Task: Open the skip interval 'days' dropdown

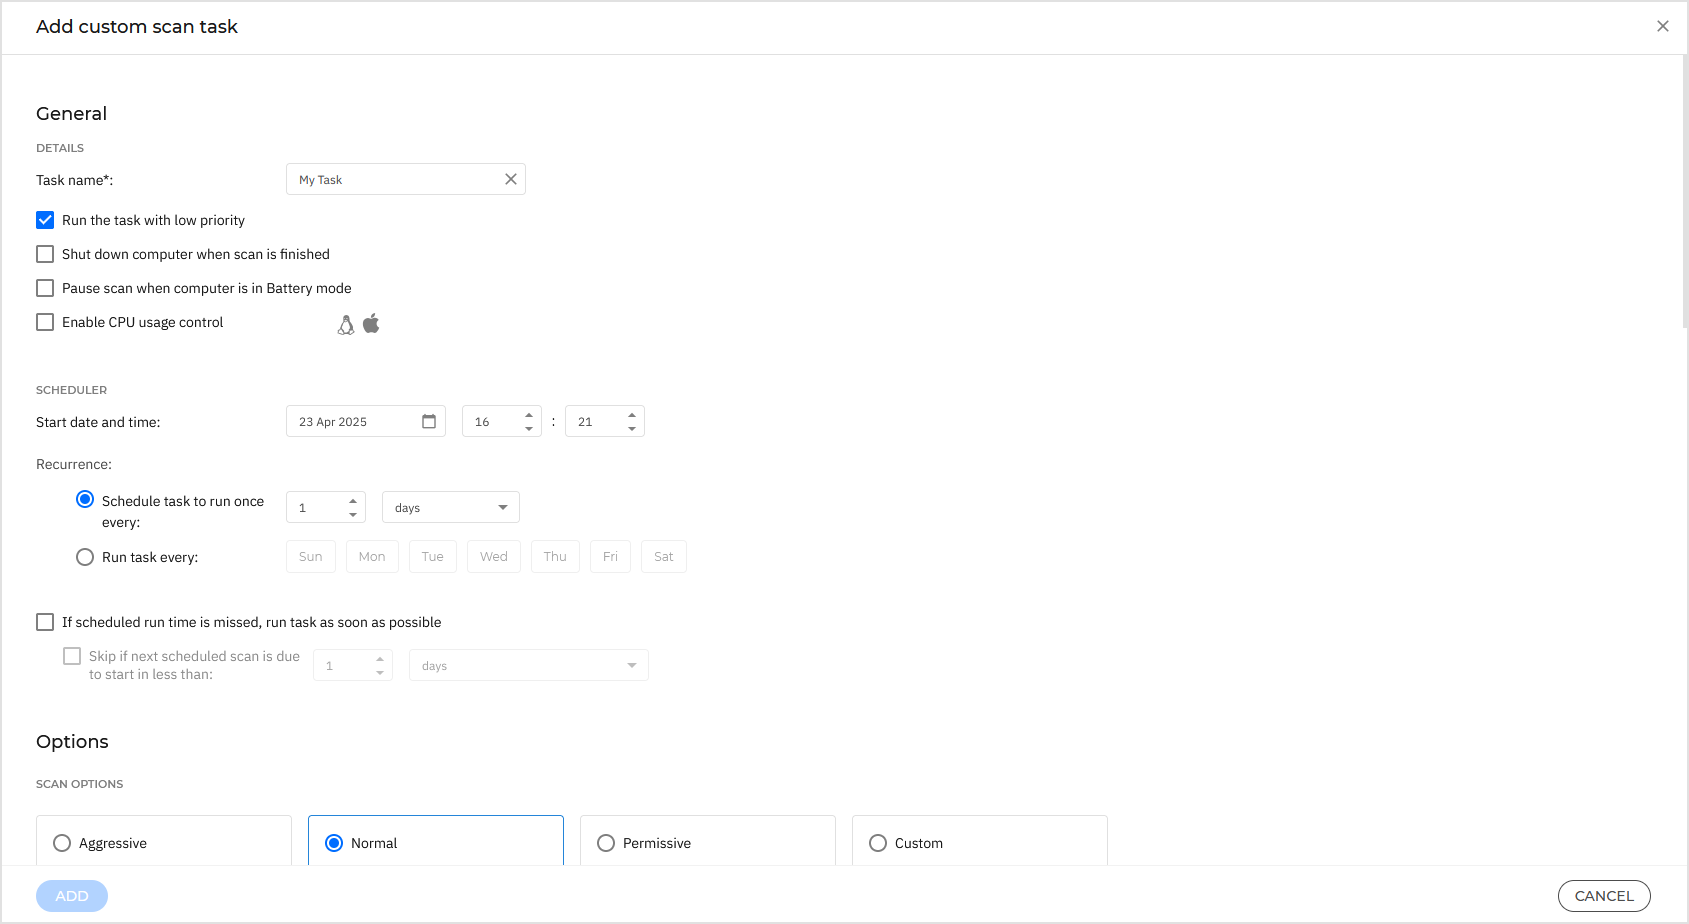Action: [528, 665]
